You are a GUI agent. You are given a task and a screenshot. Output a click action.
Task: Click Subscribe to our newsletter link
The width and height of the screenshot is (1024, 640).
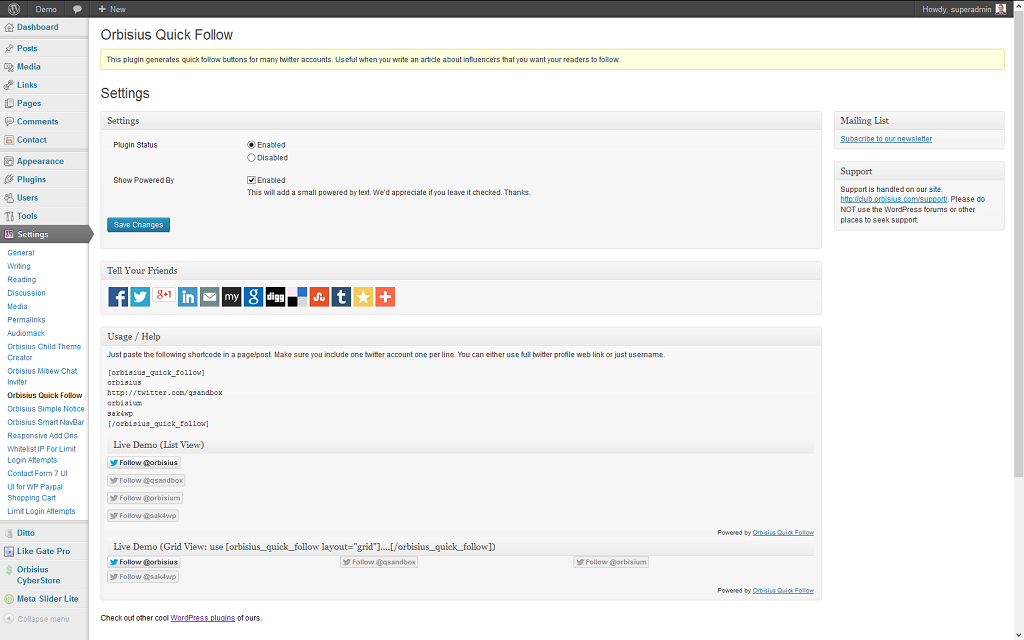(886, 139)
